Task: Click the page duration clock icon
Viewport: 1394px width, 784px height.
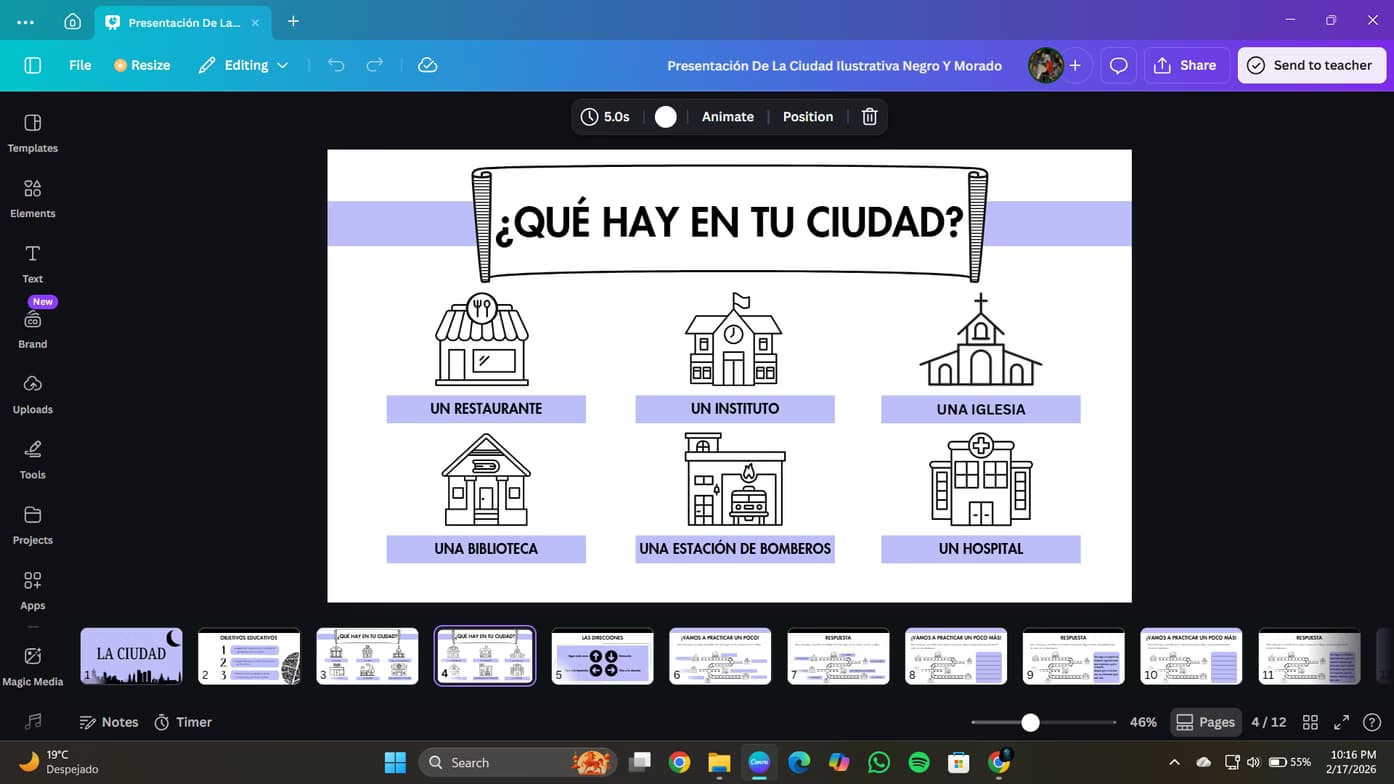Action: pyautogui.click(x=589, y=116)
